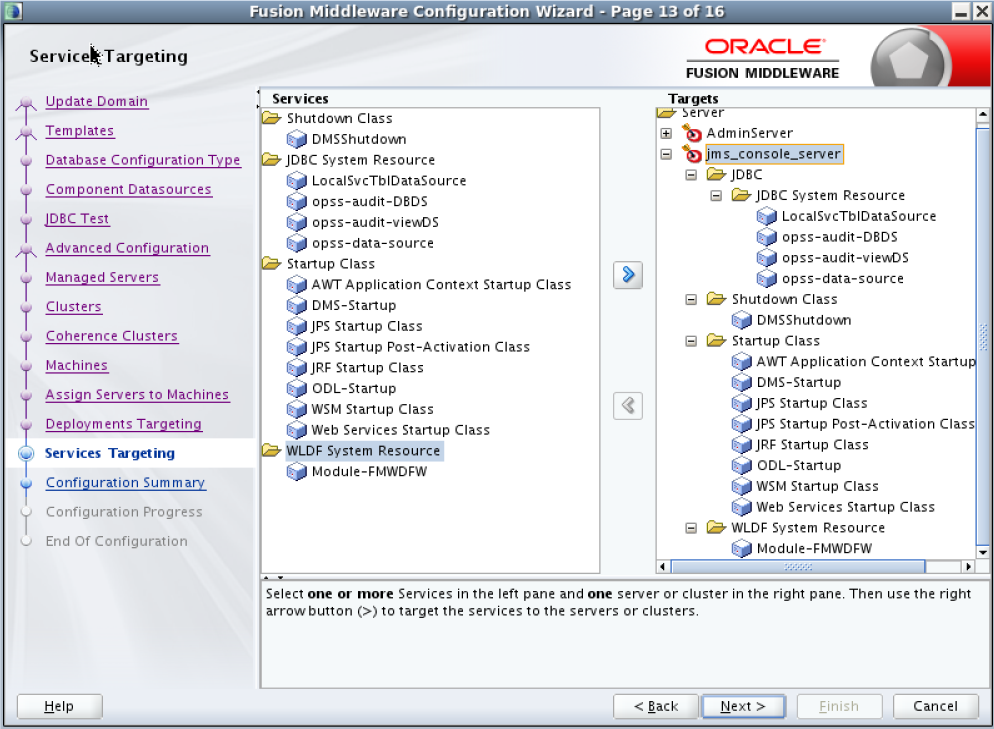The image size is (994, 729).
Task: Click the Startup Class folder icon in Services
Action: point(271,264)
